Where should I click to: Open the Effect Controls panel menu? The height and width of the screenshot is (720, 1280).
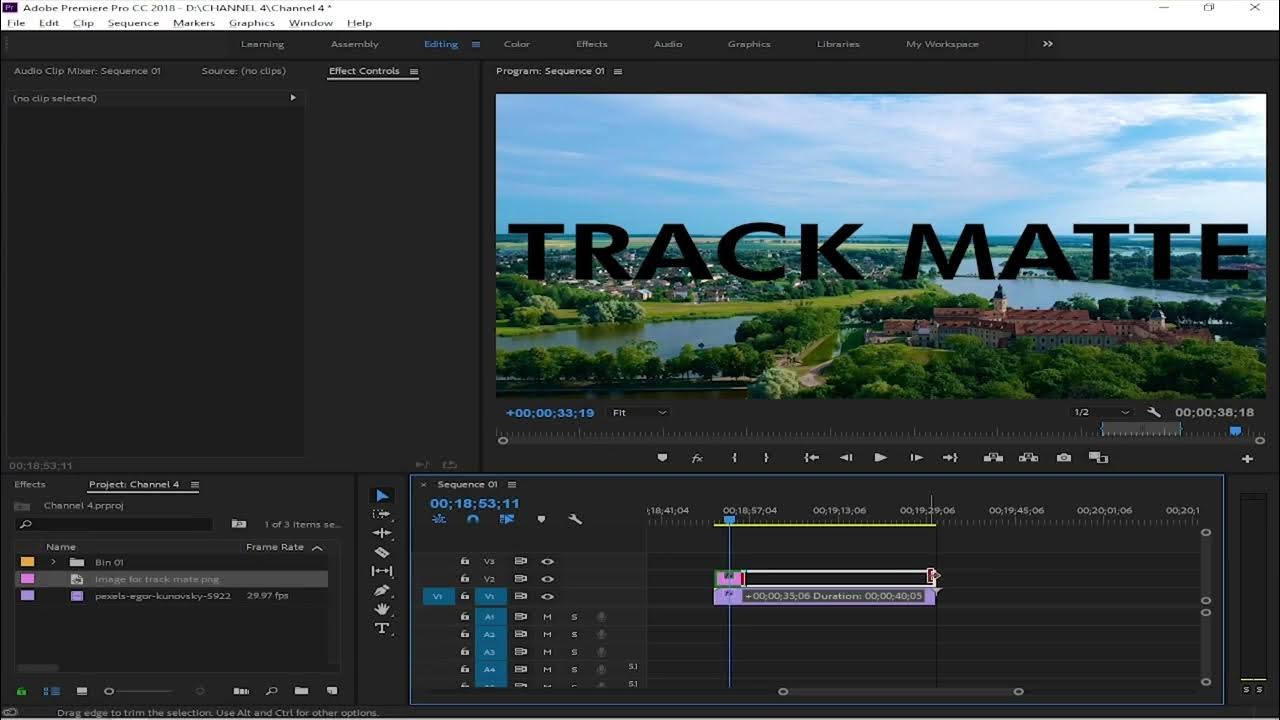click(414, 72)
